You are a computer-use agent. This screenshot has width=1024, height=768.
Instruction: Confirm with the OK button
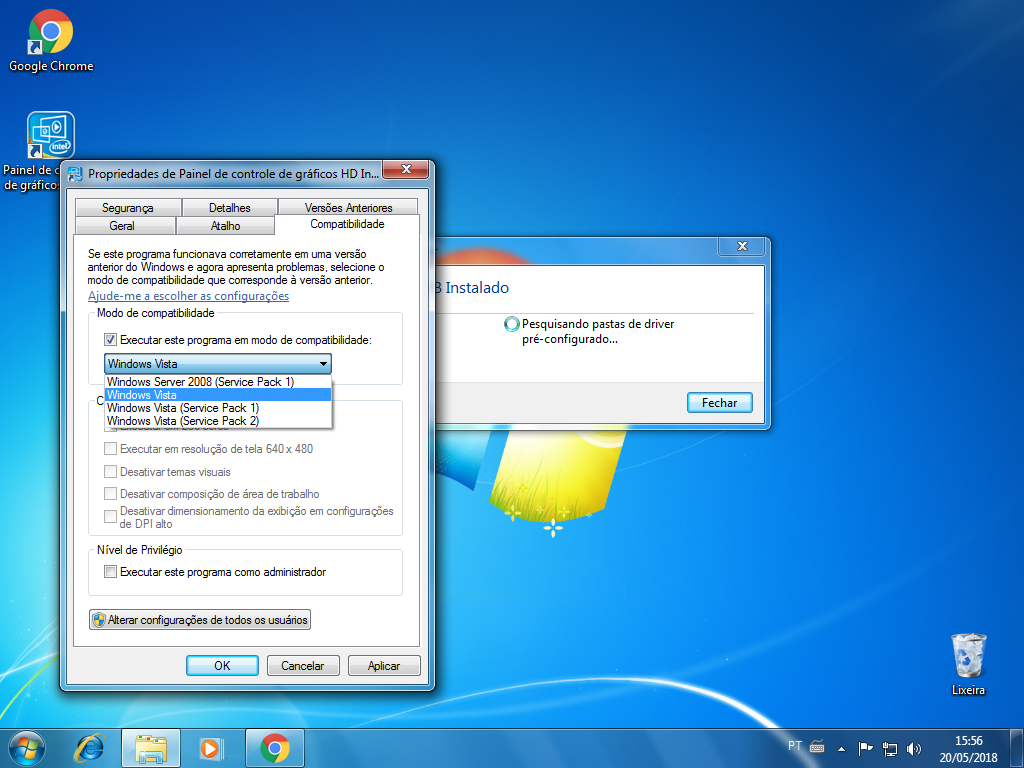222,665
